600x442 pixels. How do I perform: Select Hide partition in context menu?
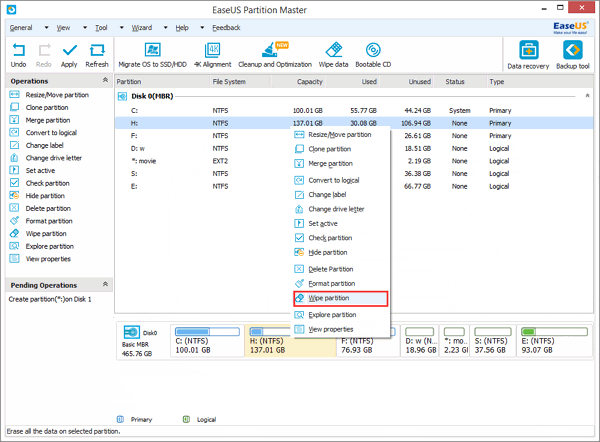click(x=341, y=252)
